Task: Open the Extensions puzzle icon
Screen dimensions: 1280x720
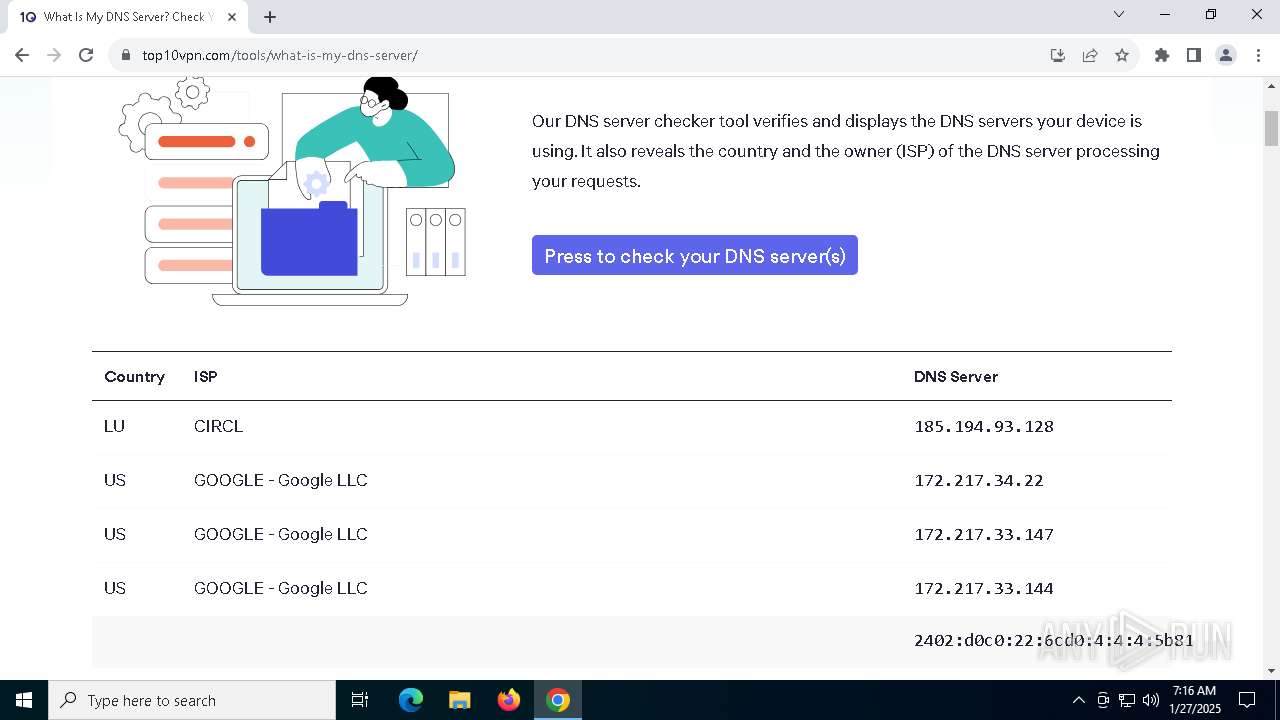Action: click(x=1162, y=55)
